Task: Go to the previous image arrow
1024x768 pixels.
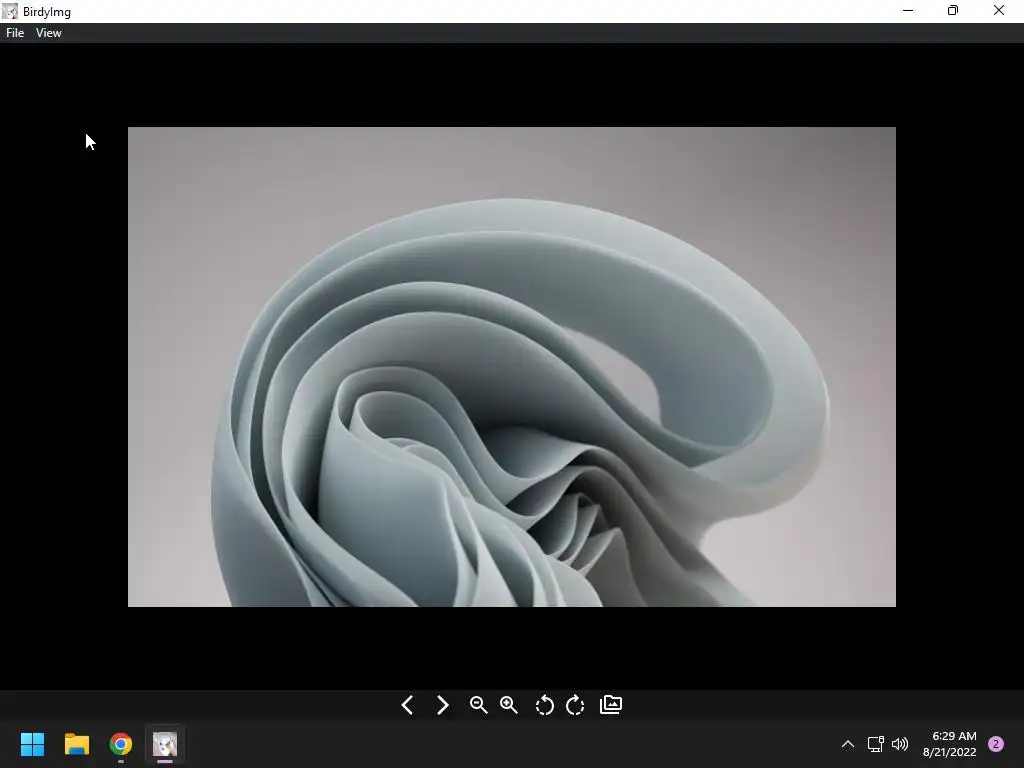Action: click(x=407, y=705)
